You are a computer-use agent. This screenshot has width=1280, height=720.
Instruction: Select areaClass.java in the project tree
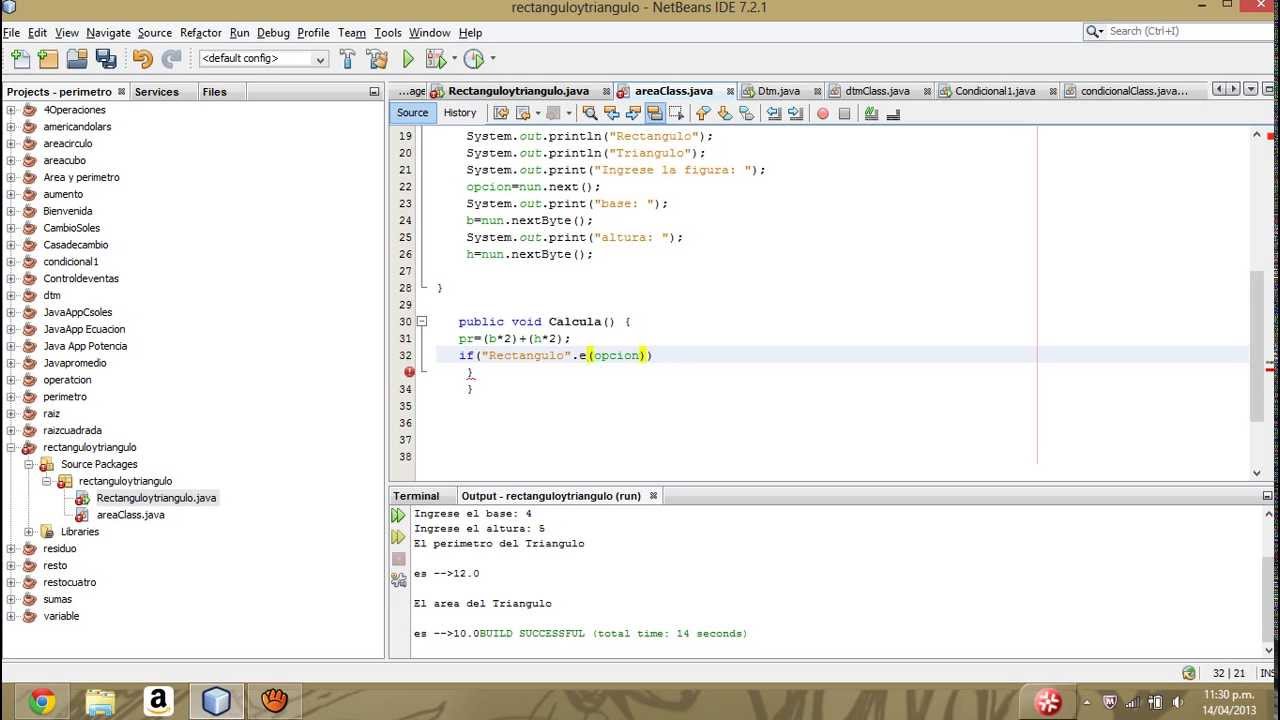tap(130, 515)
